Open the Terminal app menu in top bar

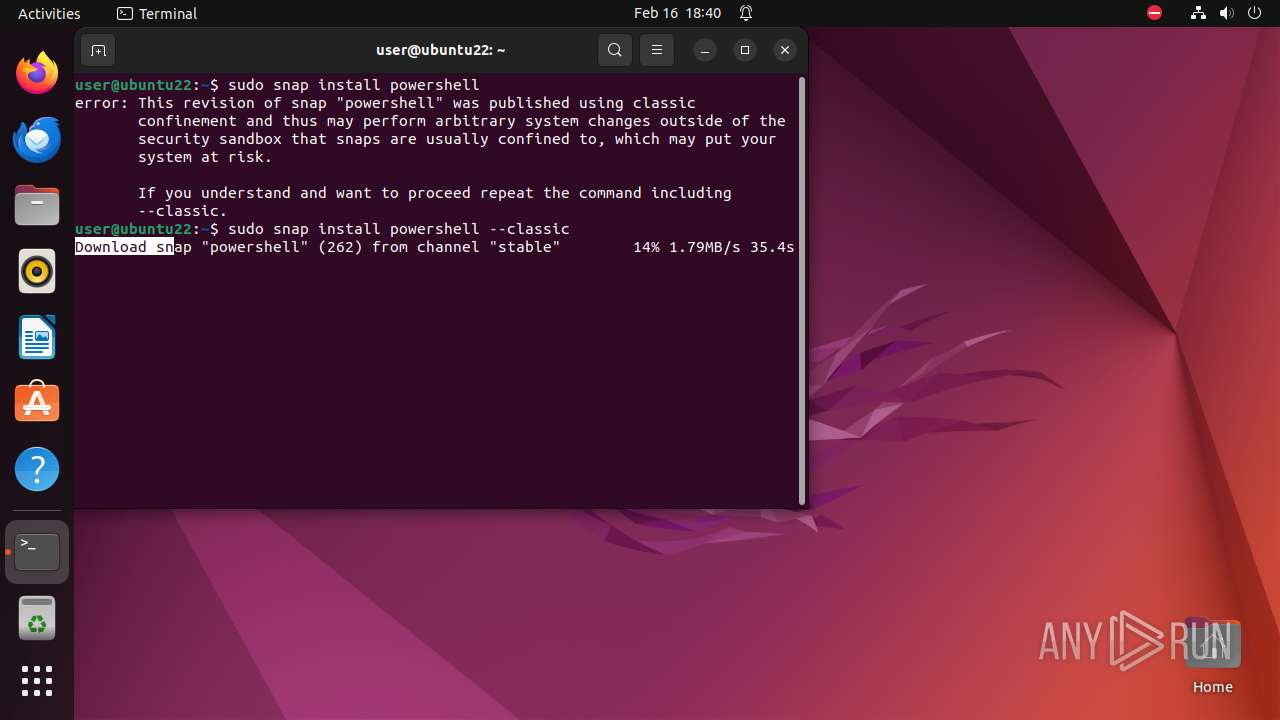coord(157,13)
